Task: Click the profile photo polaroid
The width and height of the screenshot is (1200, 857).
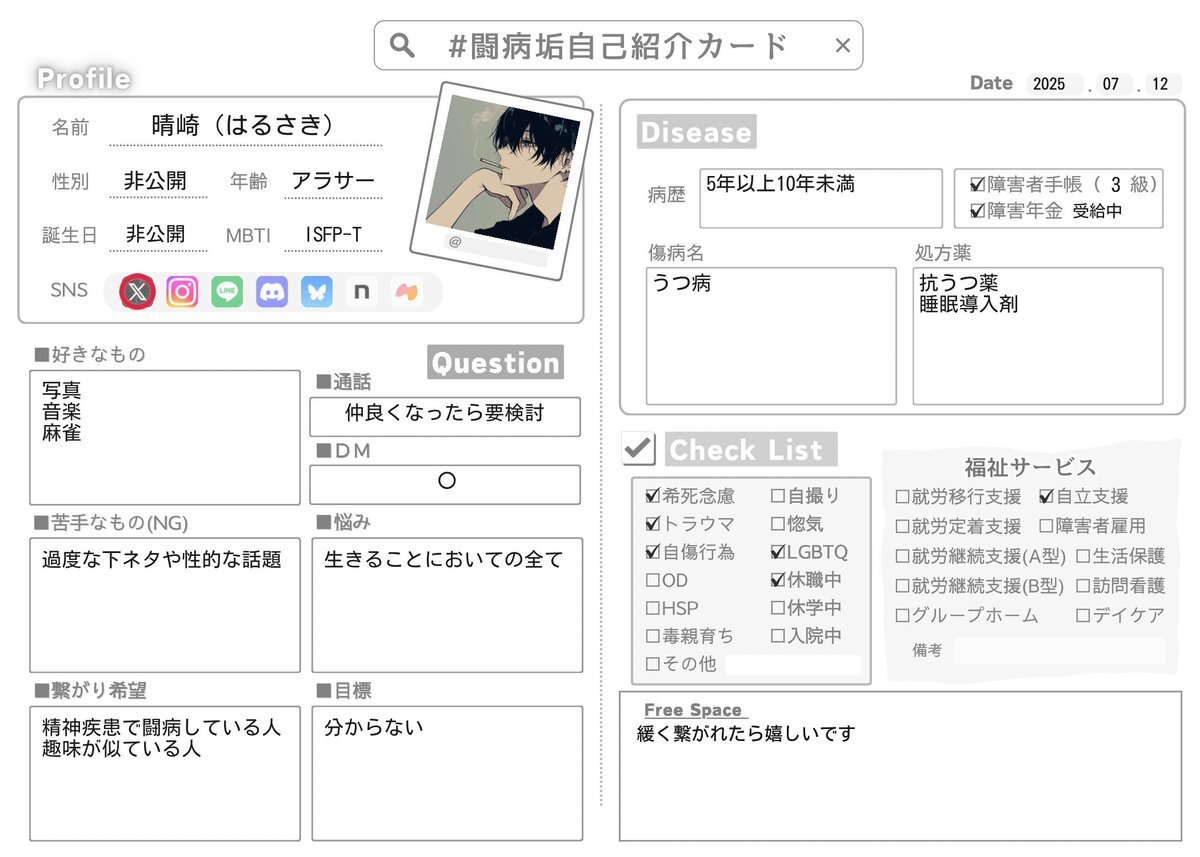Action: pyautogui.click(x=500, y=180)
